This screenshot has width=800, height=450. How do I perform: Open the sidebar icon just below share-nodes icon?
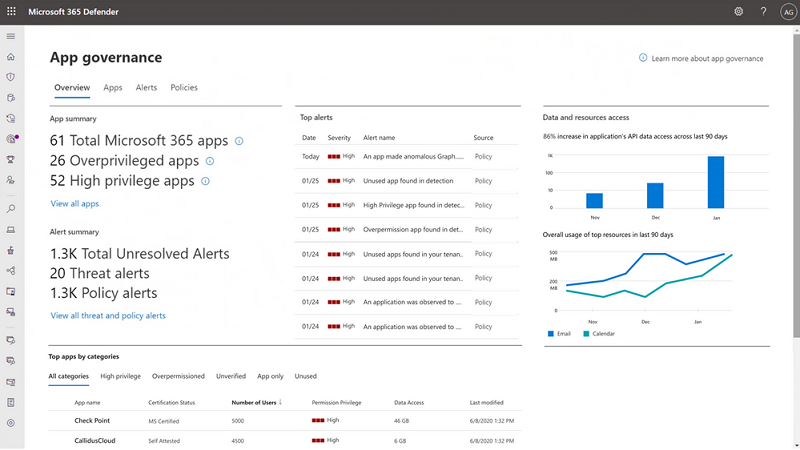click(11, 291)
